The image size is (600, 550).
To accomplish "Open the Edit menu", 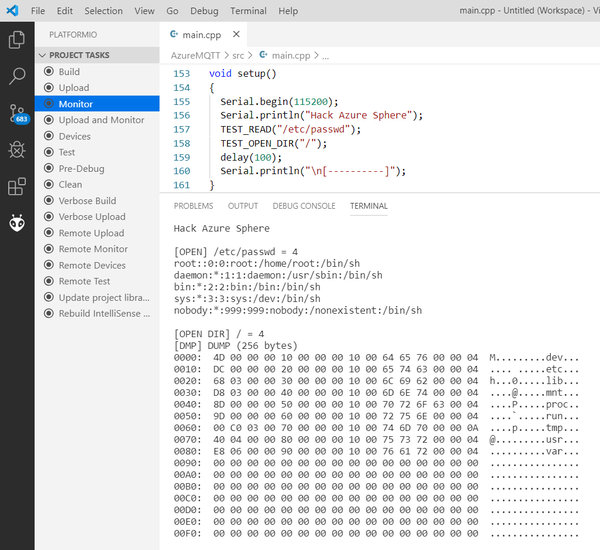I will pos(65,11).
